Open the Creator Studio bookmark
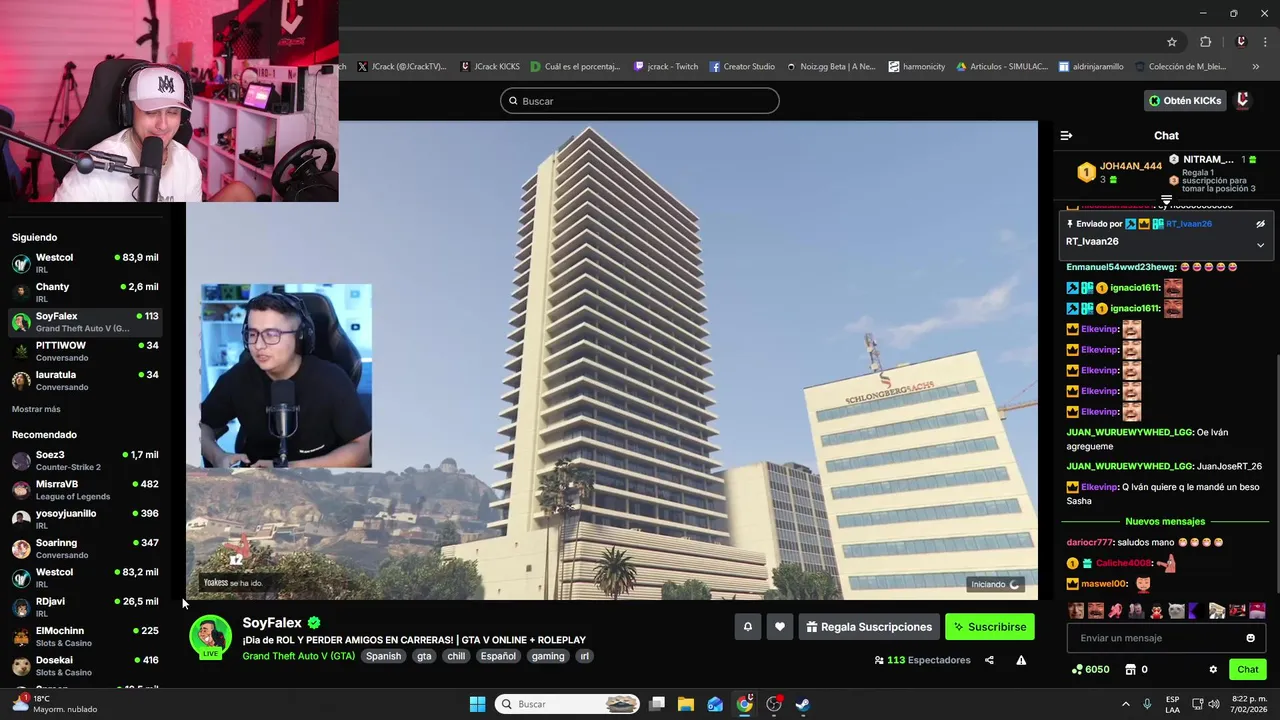Screen dimensions: 1280x720 tap(743, 67)
